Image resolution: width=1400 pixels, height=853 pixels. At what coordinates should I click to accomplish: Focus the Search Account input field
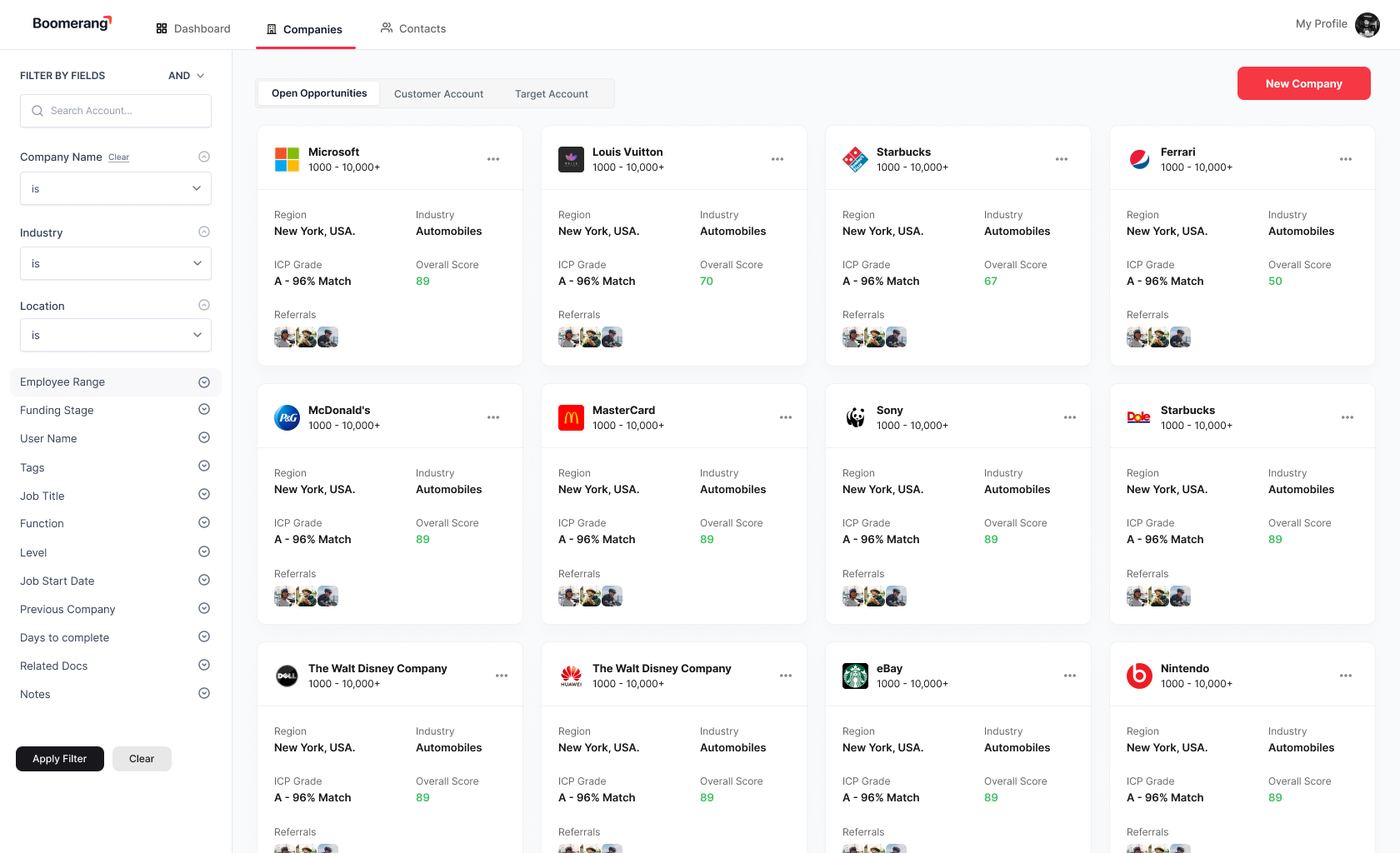tap(116, 111)
